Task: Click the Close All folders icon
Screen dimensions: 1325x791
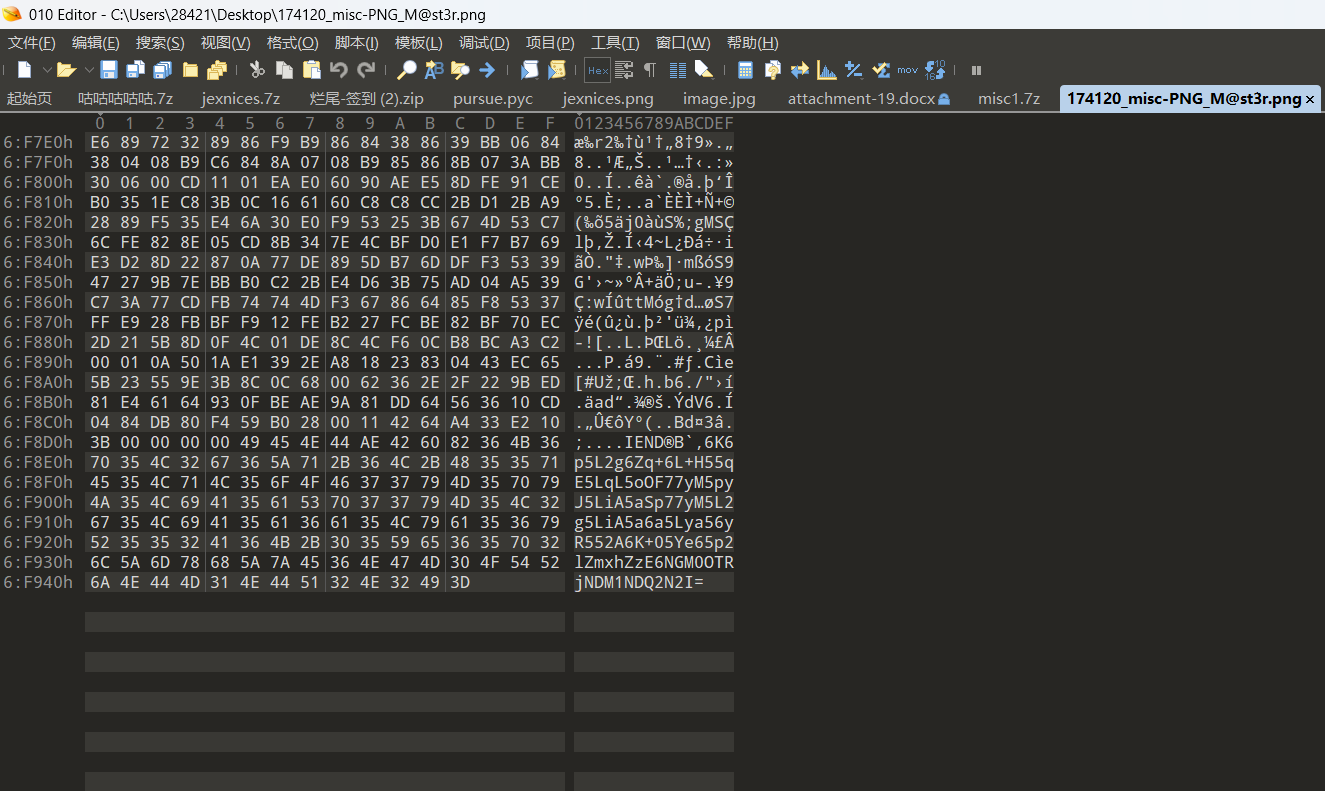Action: [217, 70]
